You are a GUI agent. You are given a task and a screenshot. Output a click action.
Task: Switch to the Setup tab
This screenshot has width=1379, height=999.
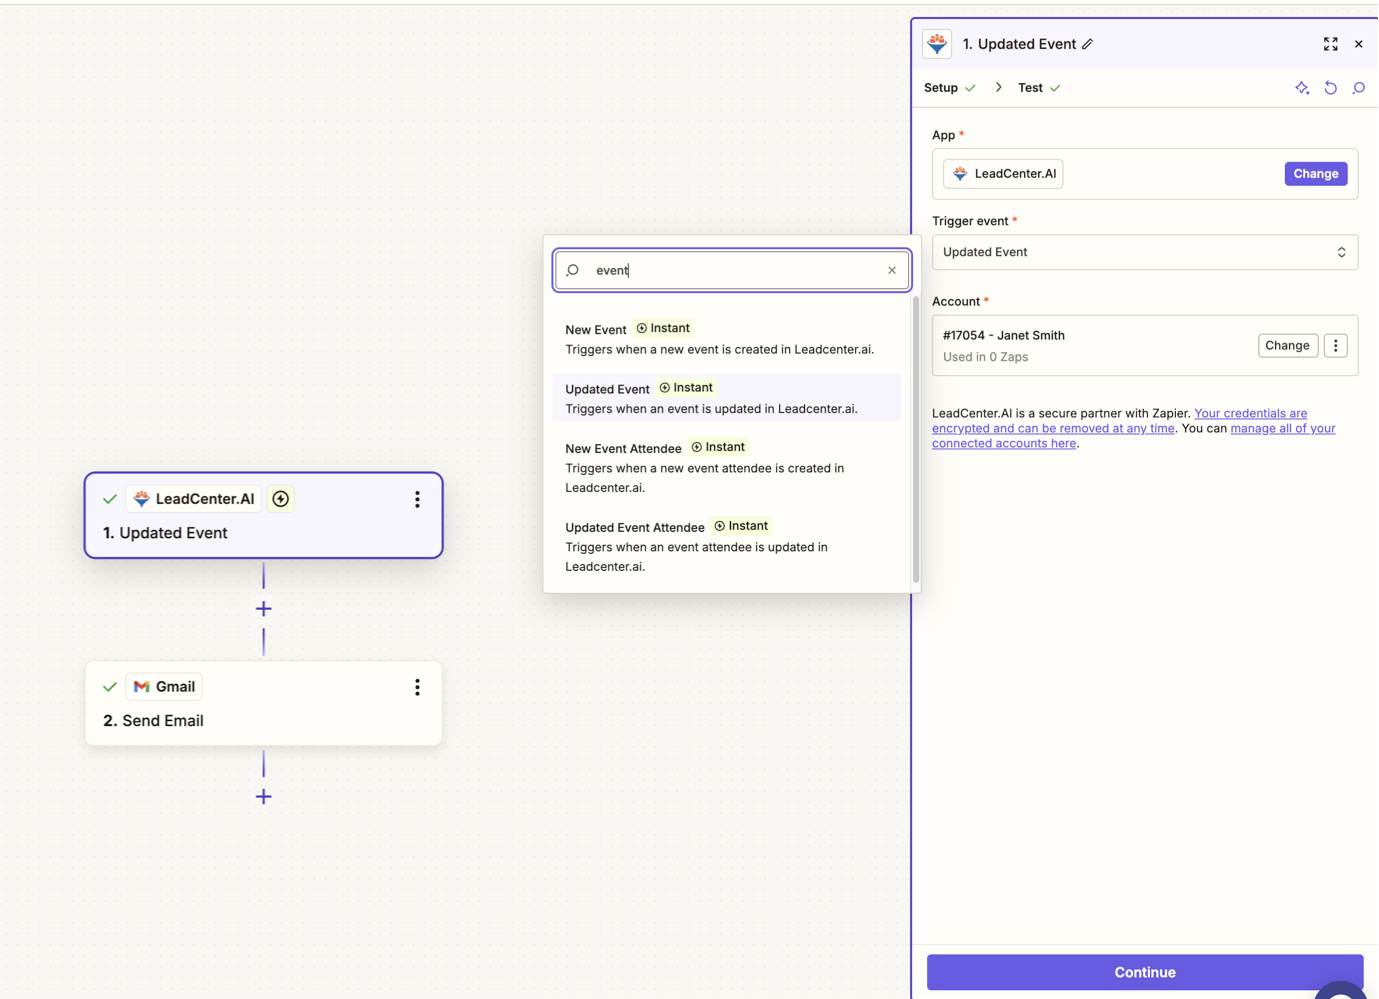point(940,87)
